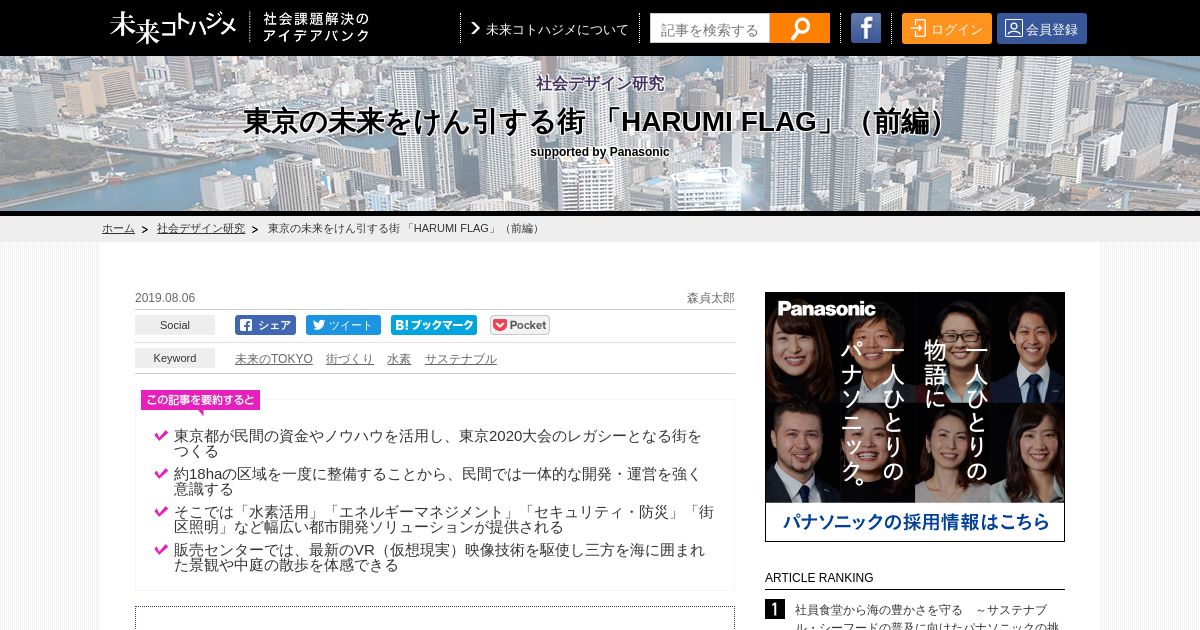The width and height of the screenshot is (1200, 630).
Task: Click the 社会課題解決のアイデアバンク tagline
Action: [x=316, y=27]
